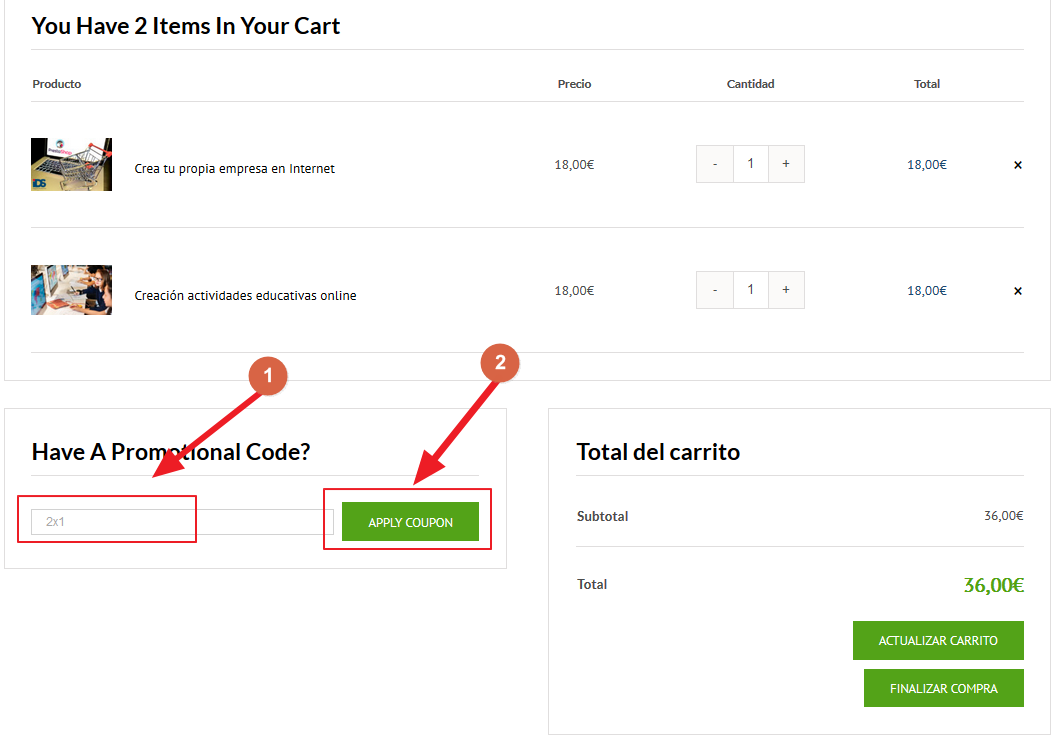Increase quantity of Creación actividades educativas
The width and height of the screenshot is (1057, 746).
[x=786, y=290]
